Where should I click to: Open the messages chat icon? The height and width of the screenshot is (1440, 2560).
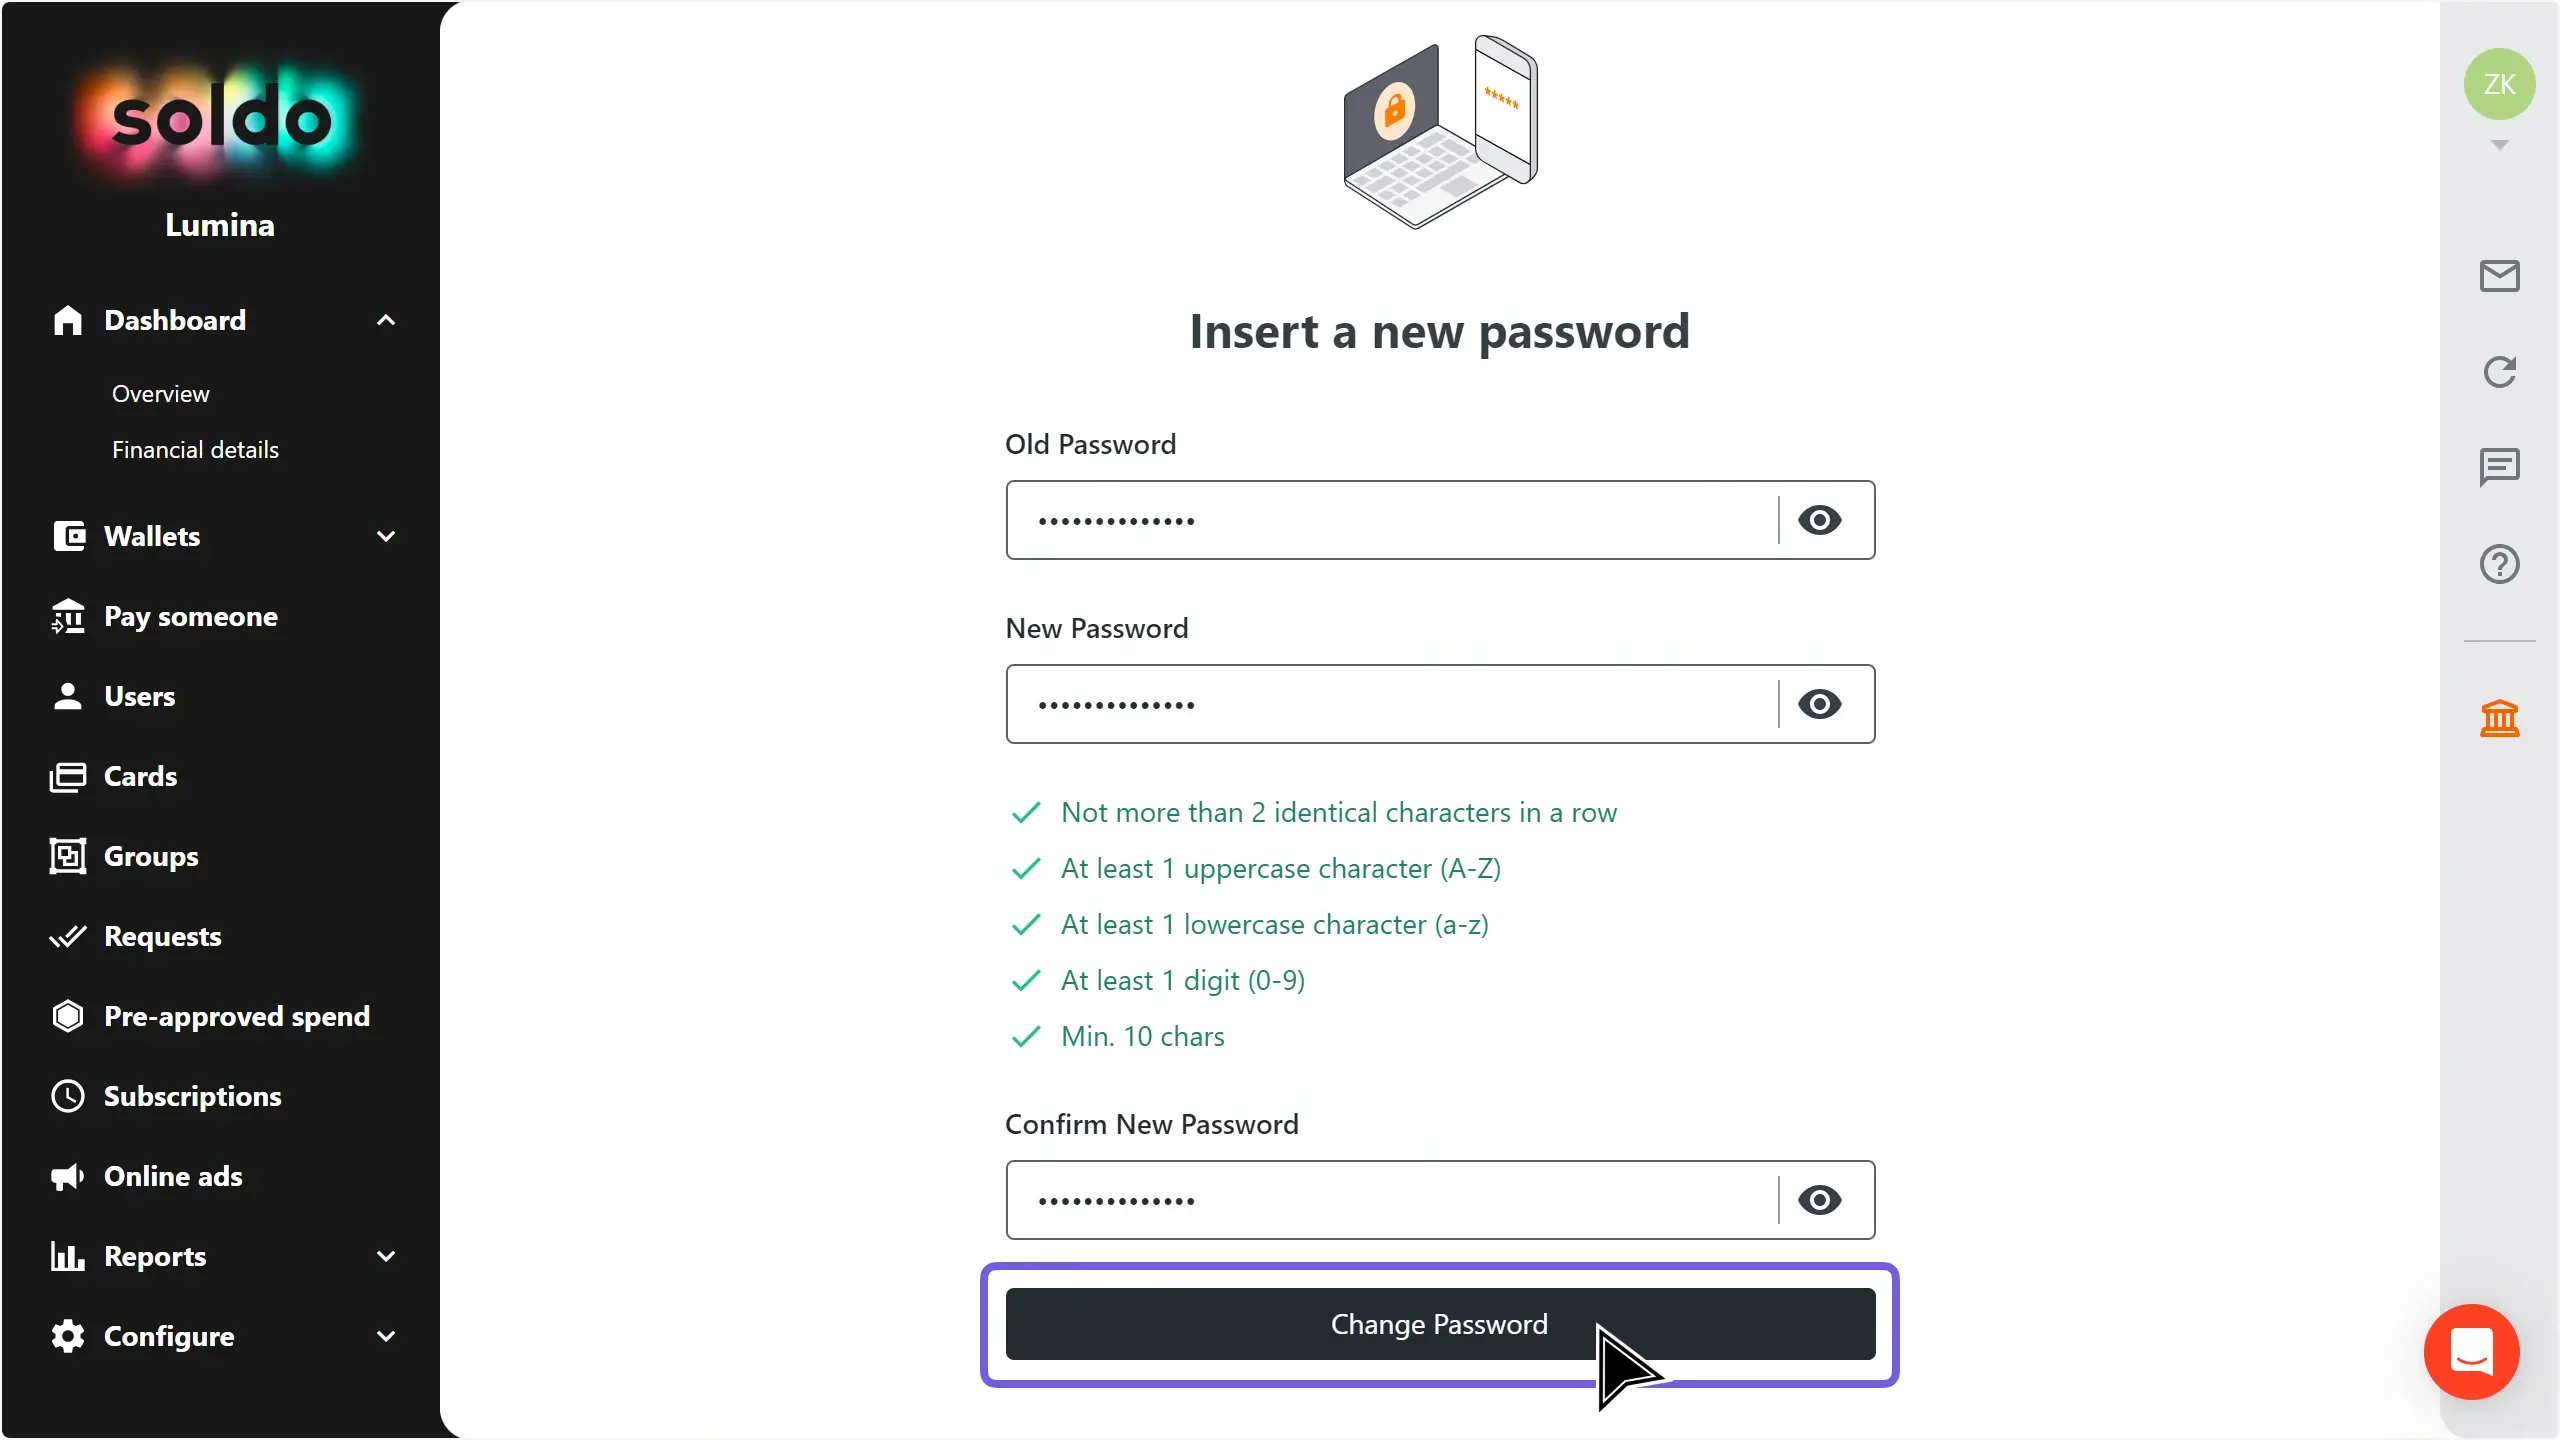2499,467
